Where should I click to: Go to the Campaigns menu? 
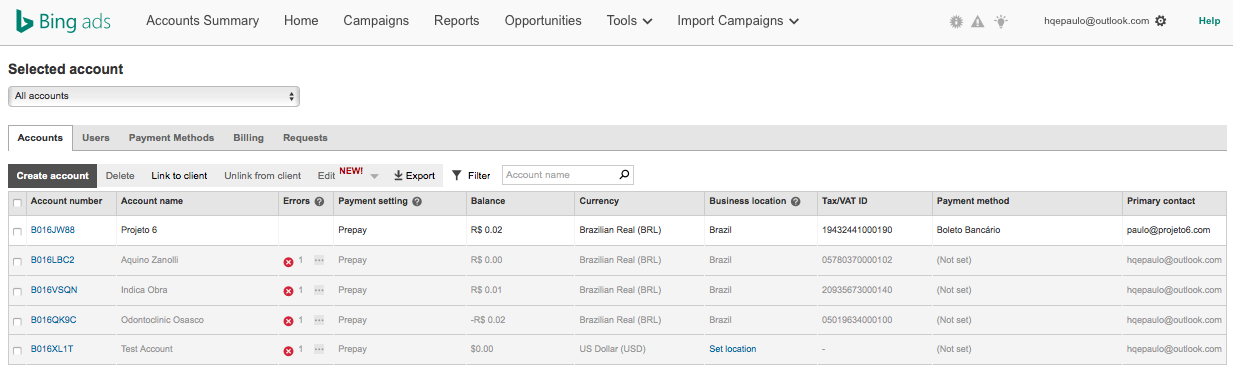[x=376, y=20]
